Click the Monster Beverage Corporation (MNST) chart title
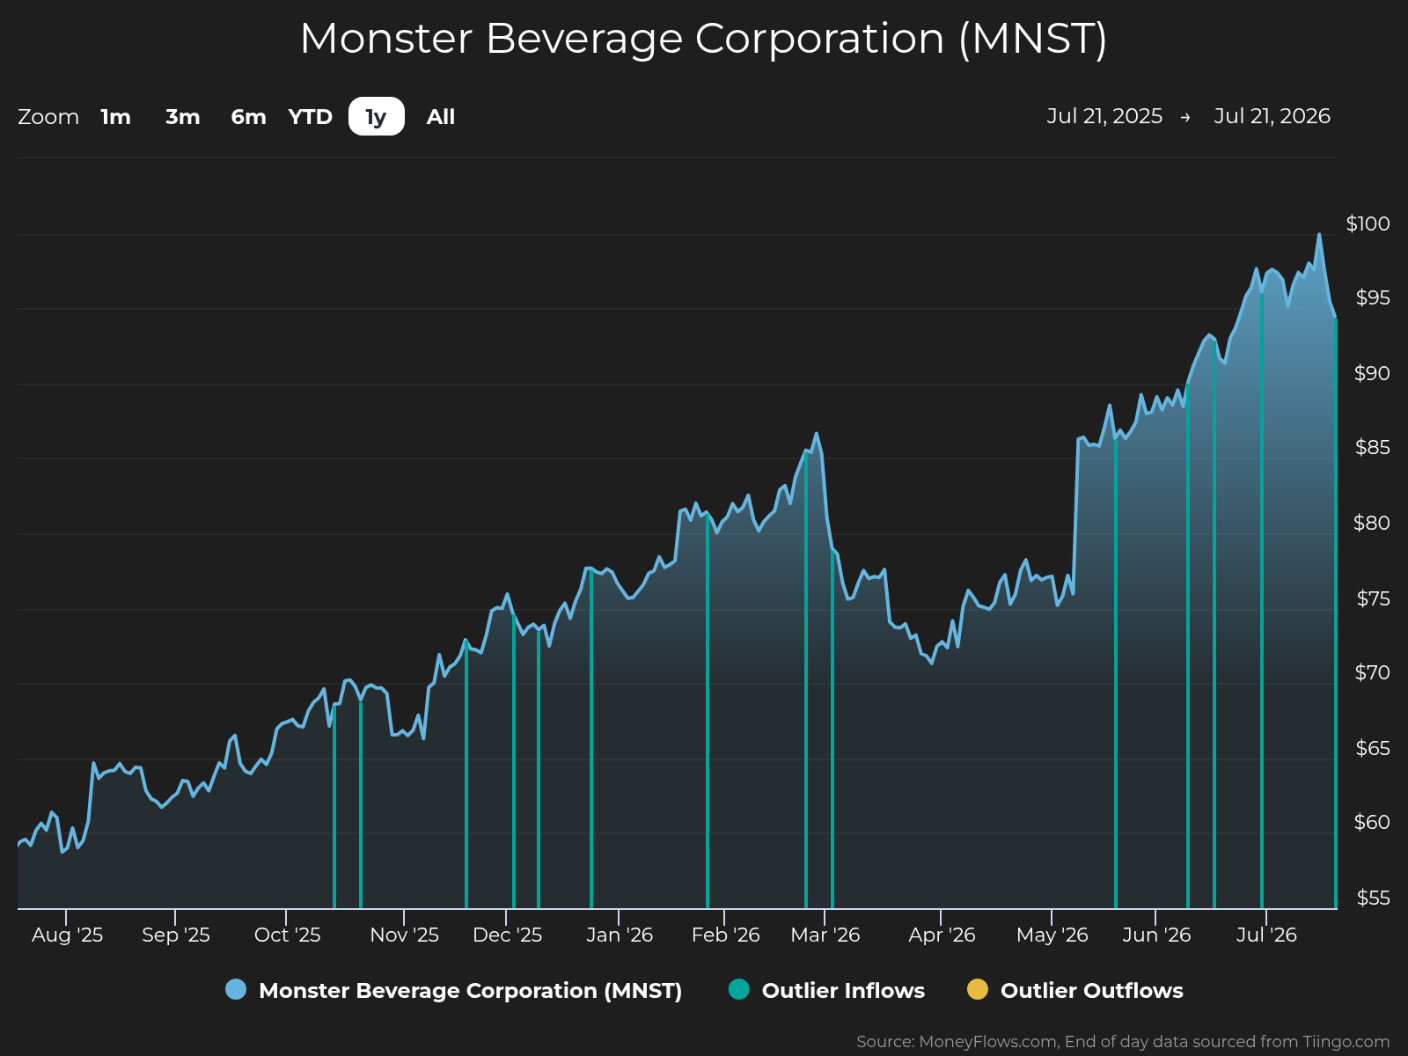The height and width of the screenshot is (1056, 1408). point(704,39)
